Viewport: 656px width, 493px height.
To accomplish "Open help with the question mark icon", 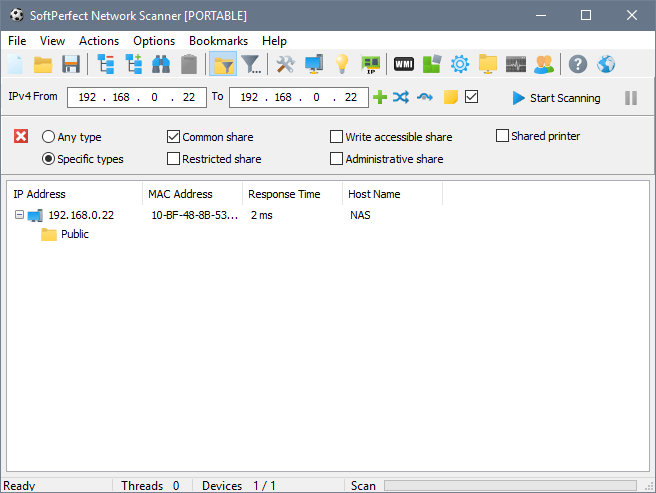I will coord(578,64).
